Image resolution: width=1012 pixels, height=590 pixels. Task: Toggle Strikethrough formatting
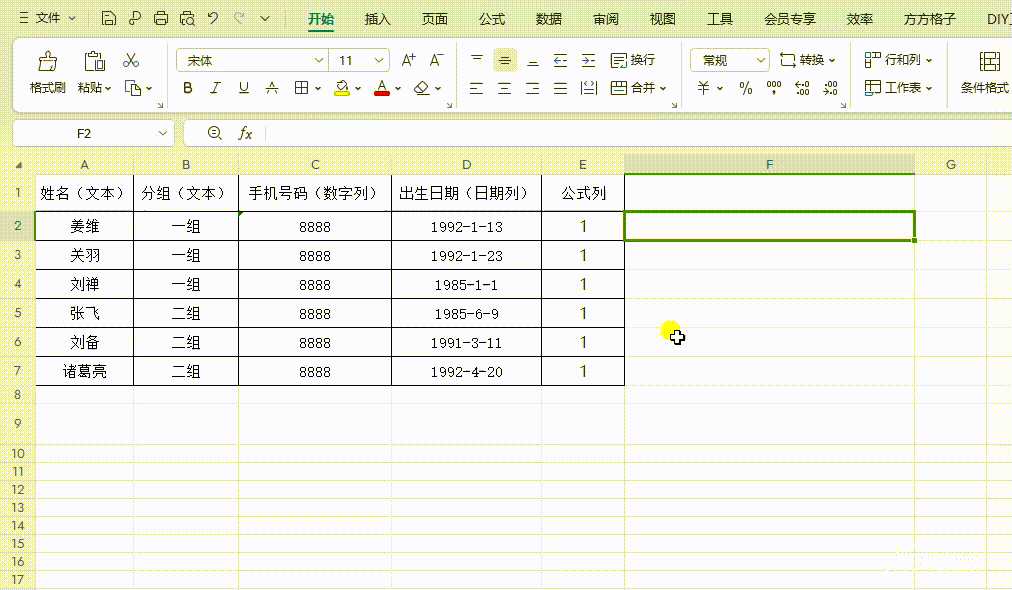click(x=272, y=88)
